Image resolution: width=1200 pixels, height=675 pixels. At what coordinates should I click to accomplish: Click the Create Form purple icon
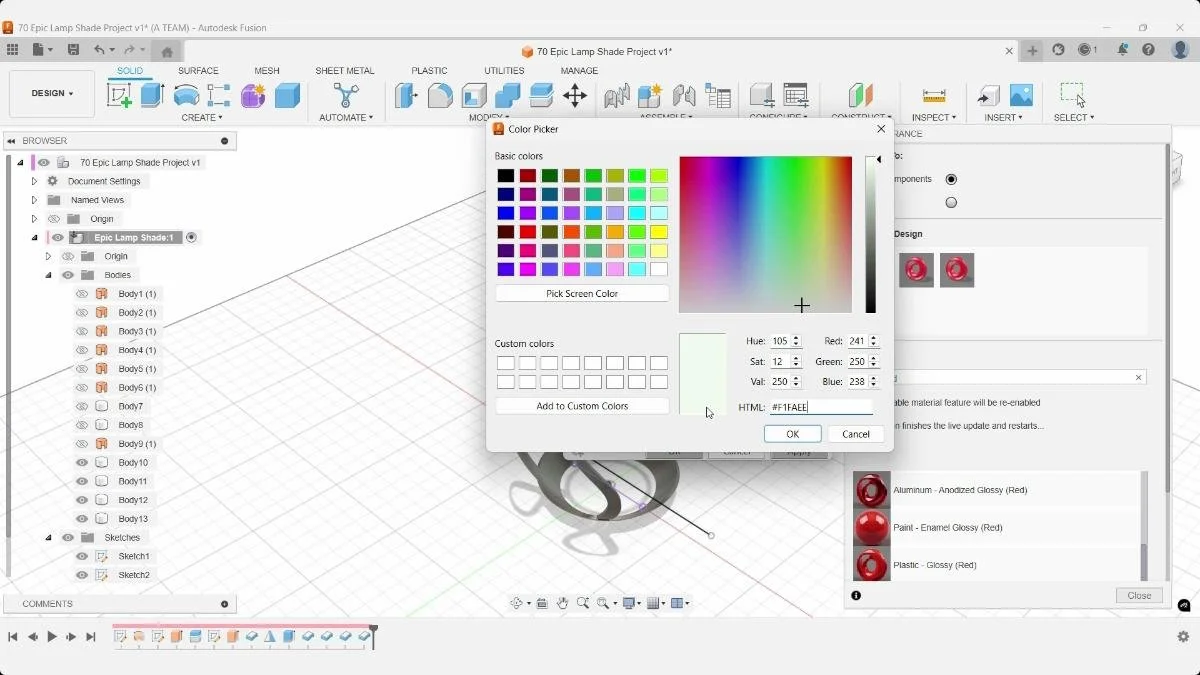coord(253,95)
